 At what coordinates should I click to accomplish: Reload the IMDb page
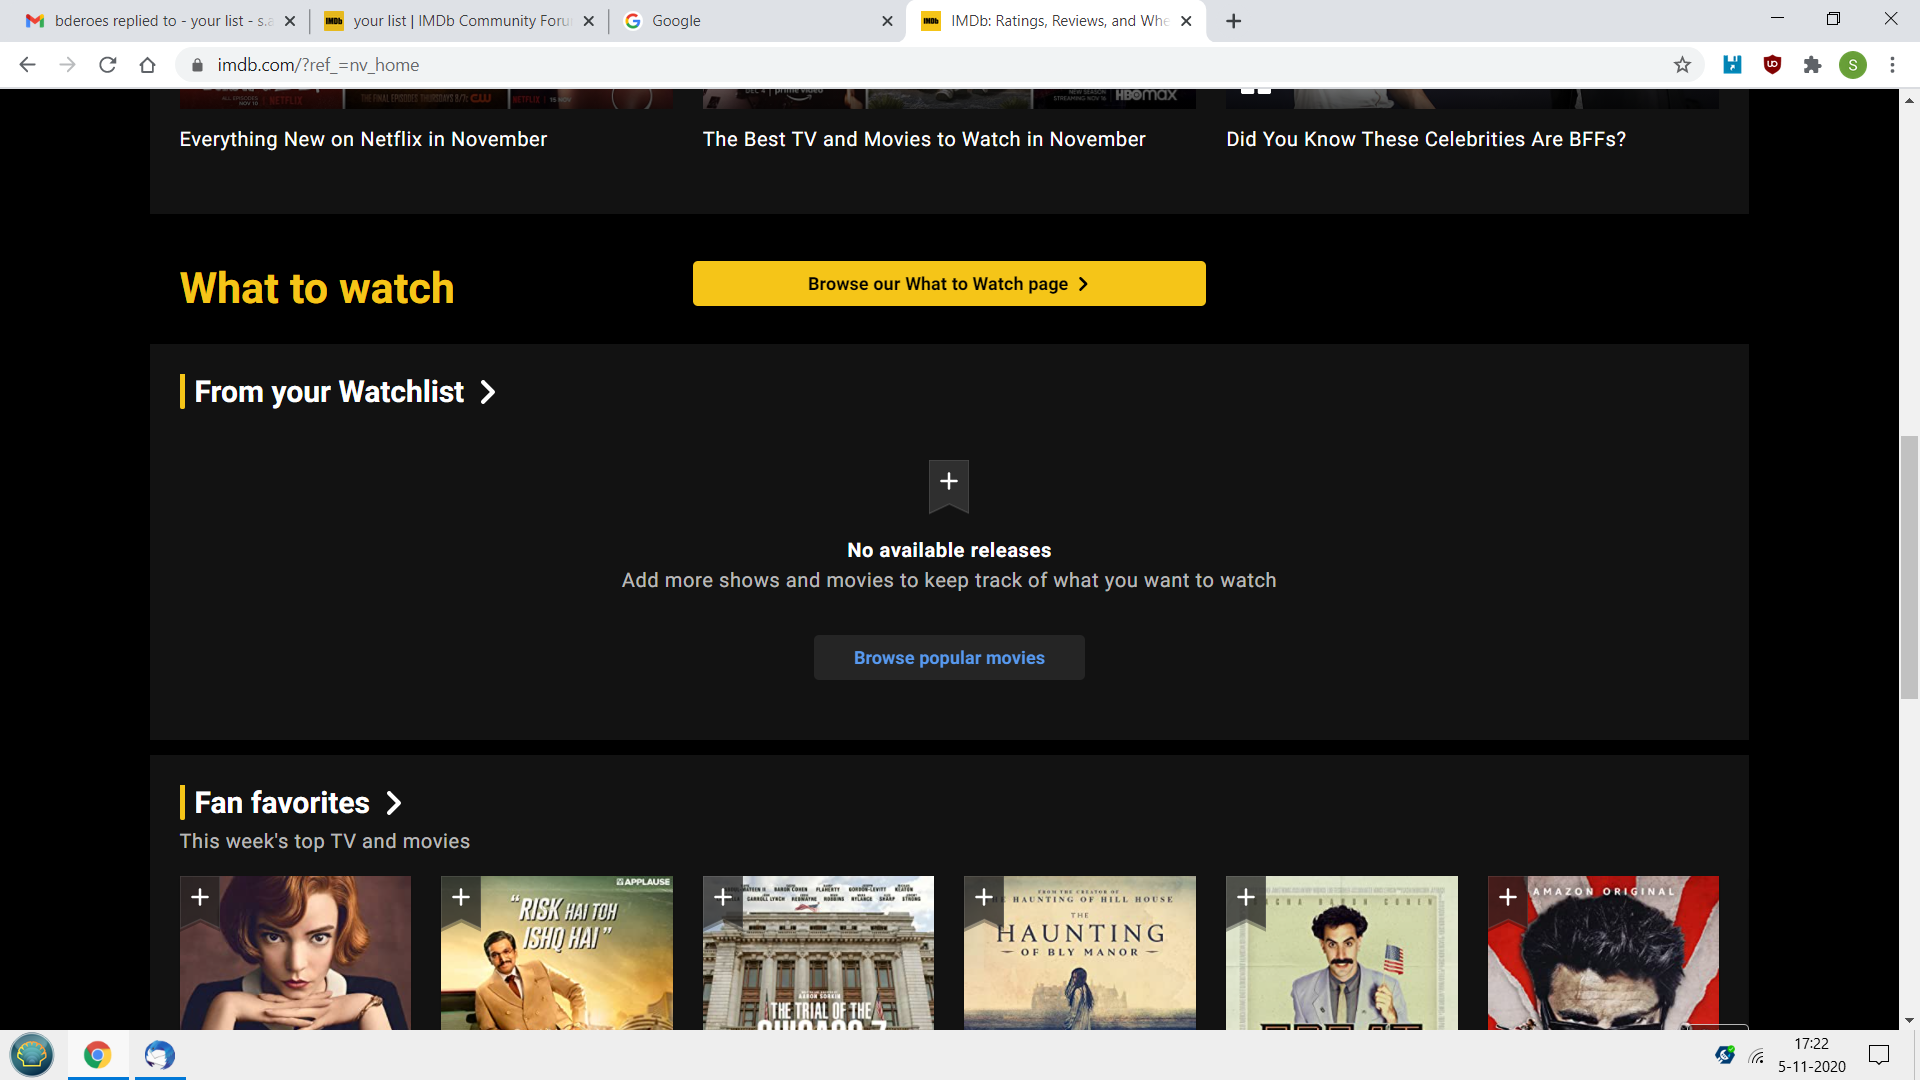tap(108, 65)
